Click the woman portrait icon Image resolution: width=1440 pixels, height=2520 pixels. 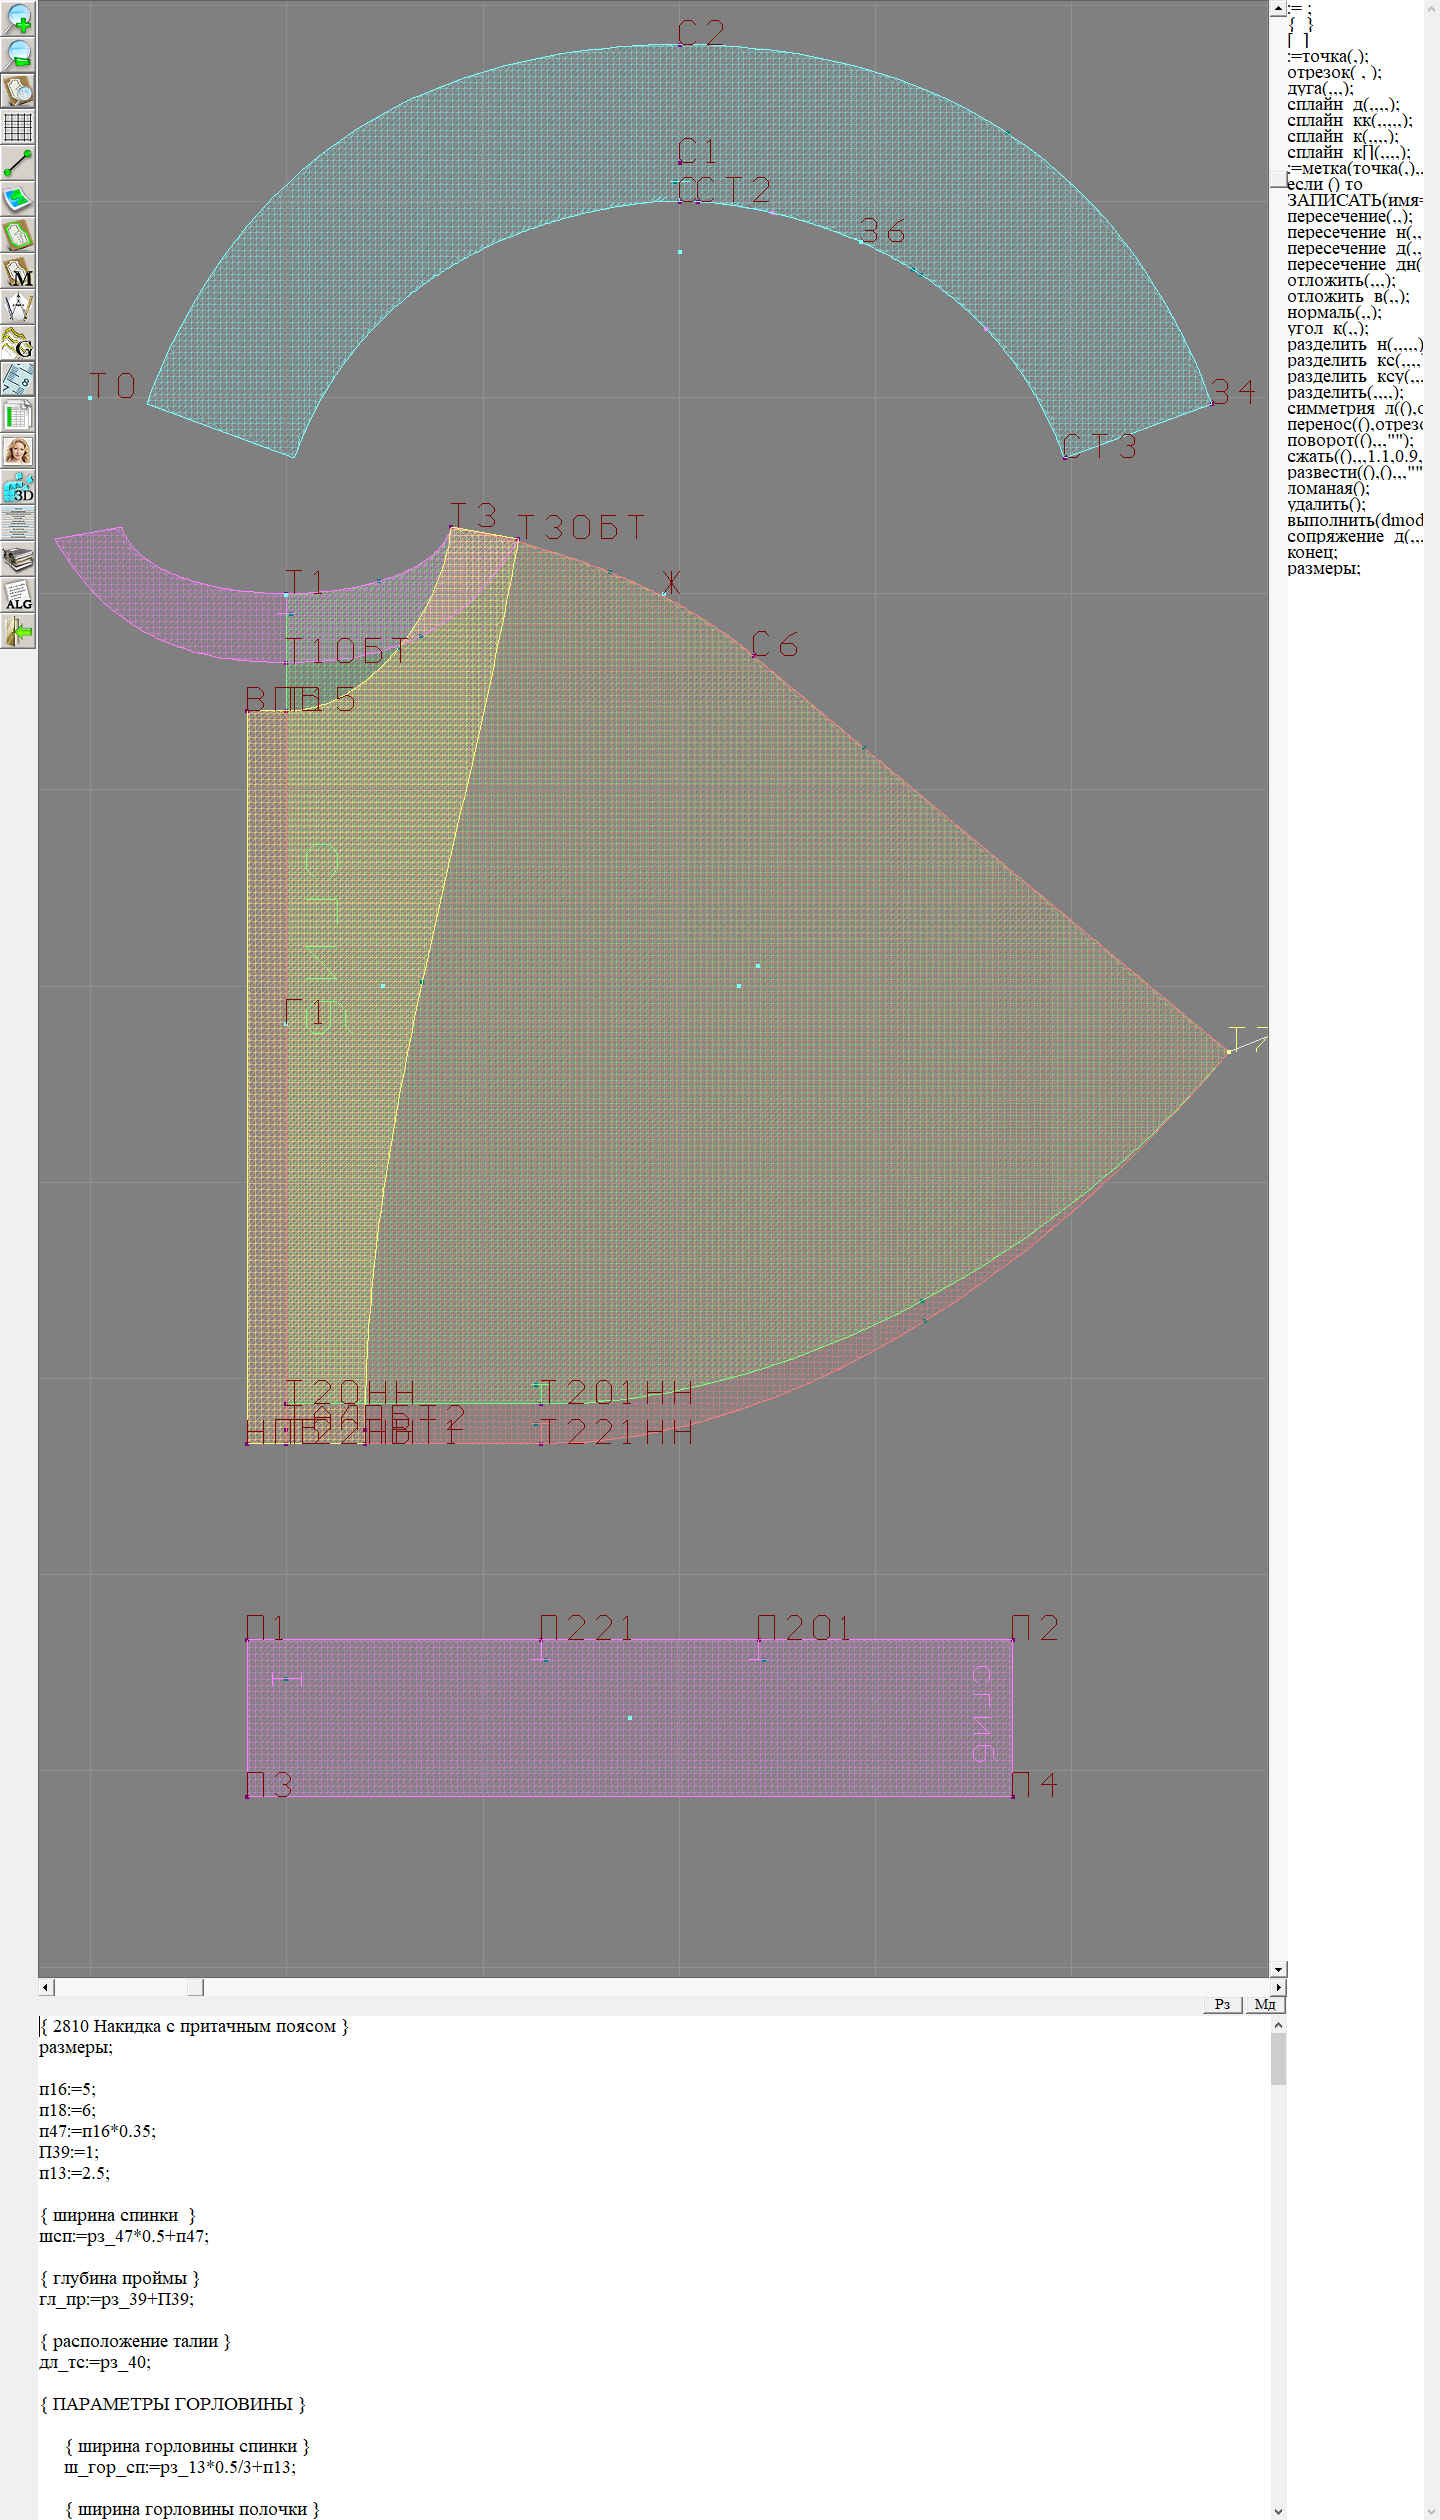pos(18,451)
